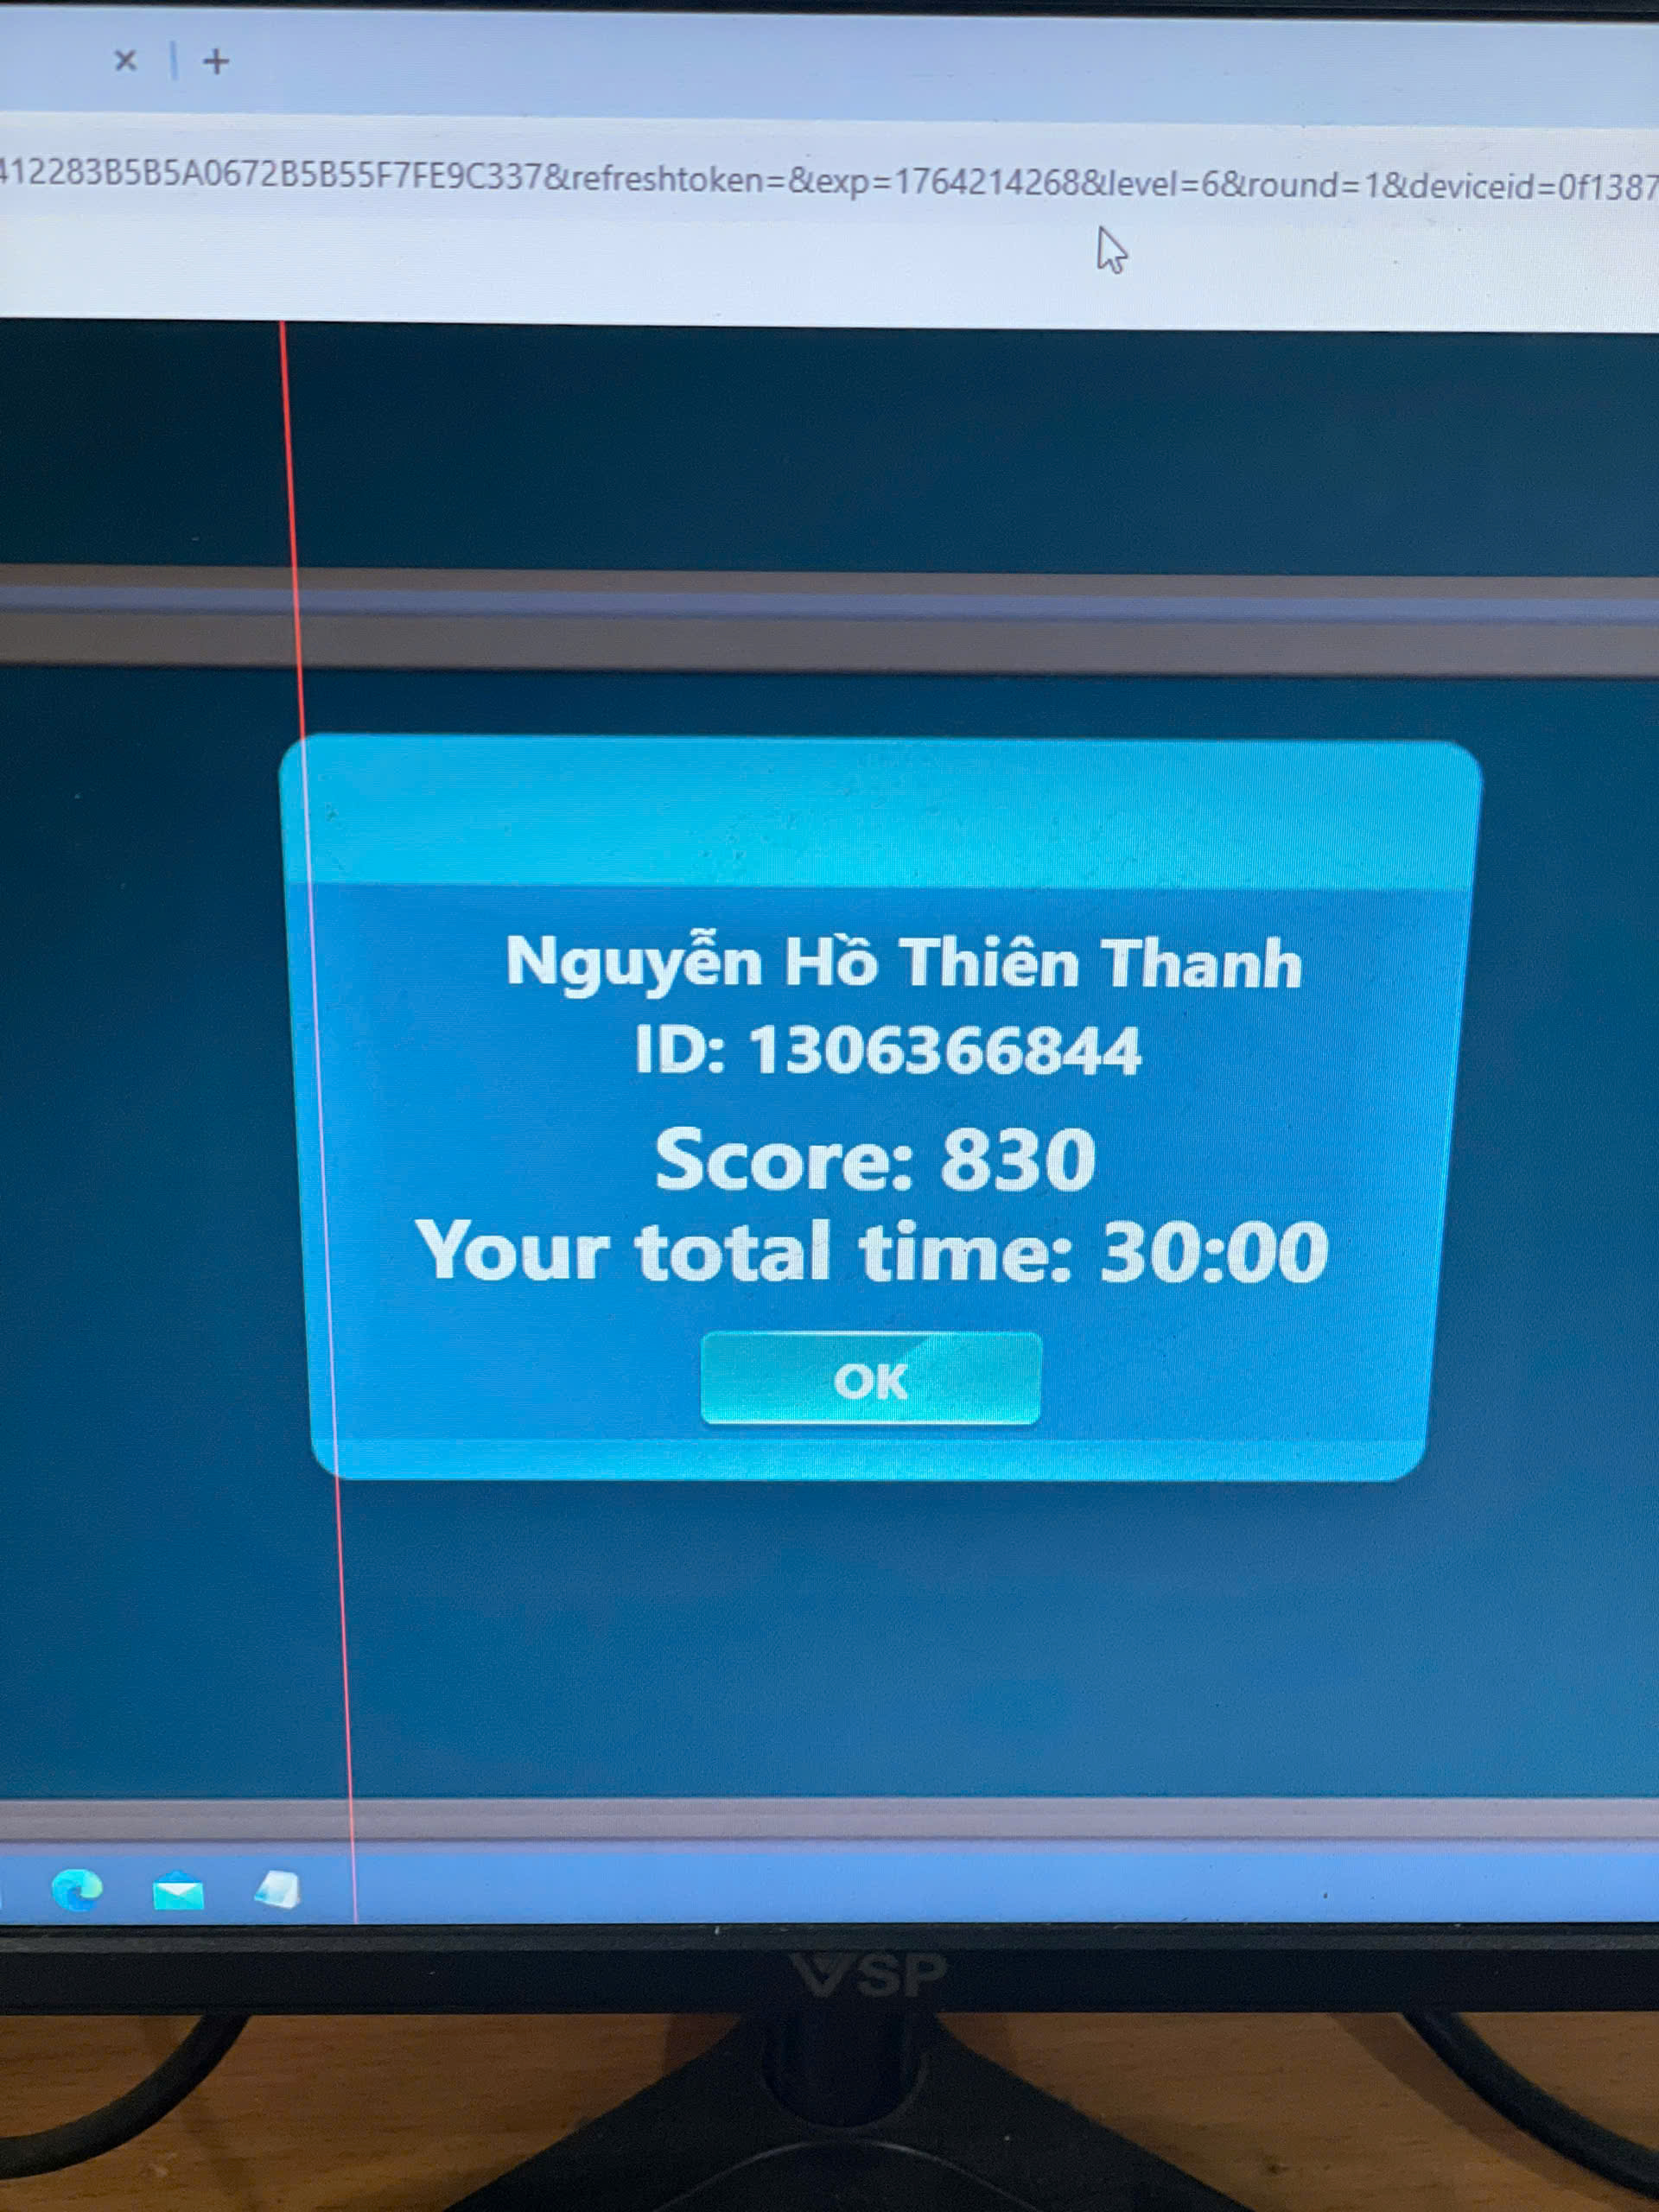Image resolution: width=1659 pixels, height=2212 pixels.
Task: Click the player name Nguyễn Hồ Thiên Thanh
Action: point(903,963)
